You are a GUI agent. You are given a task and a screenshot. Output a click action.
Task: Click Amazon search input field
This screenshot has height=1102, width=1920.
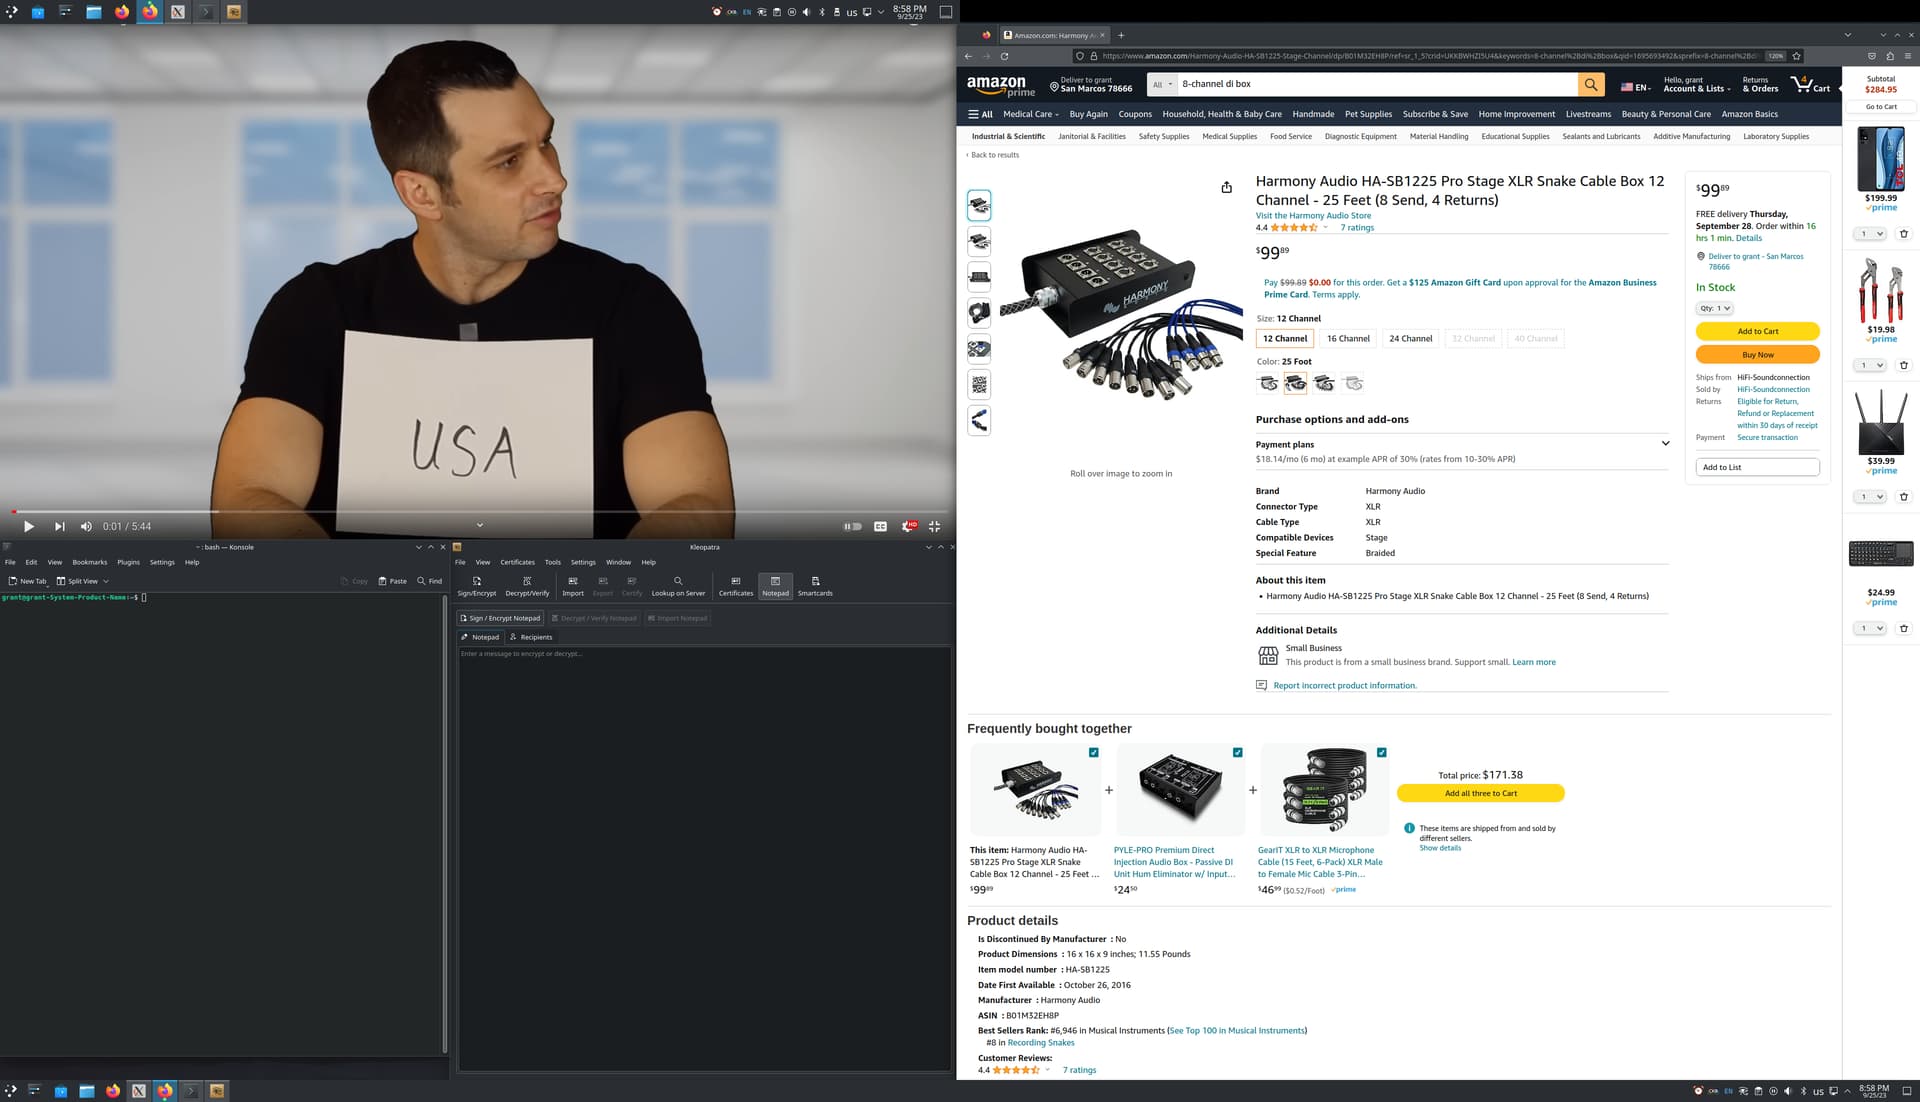tap(1377, 85)
